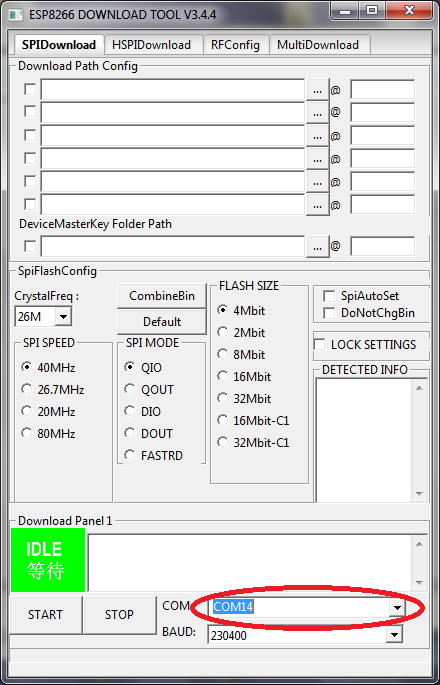
Task: Click the Default button
Action: point(162,322)
